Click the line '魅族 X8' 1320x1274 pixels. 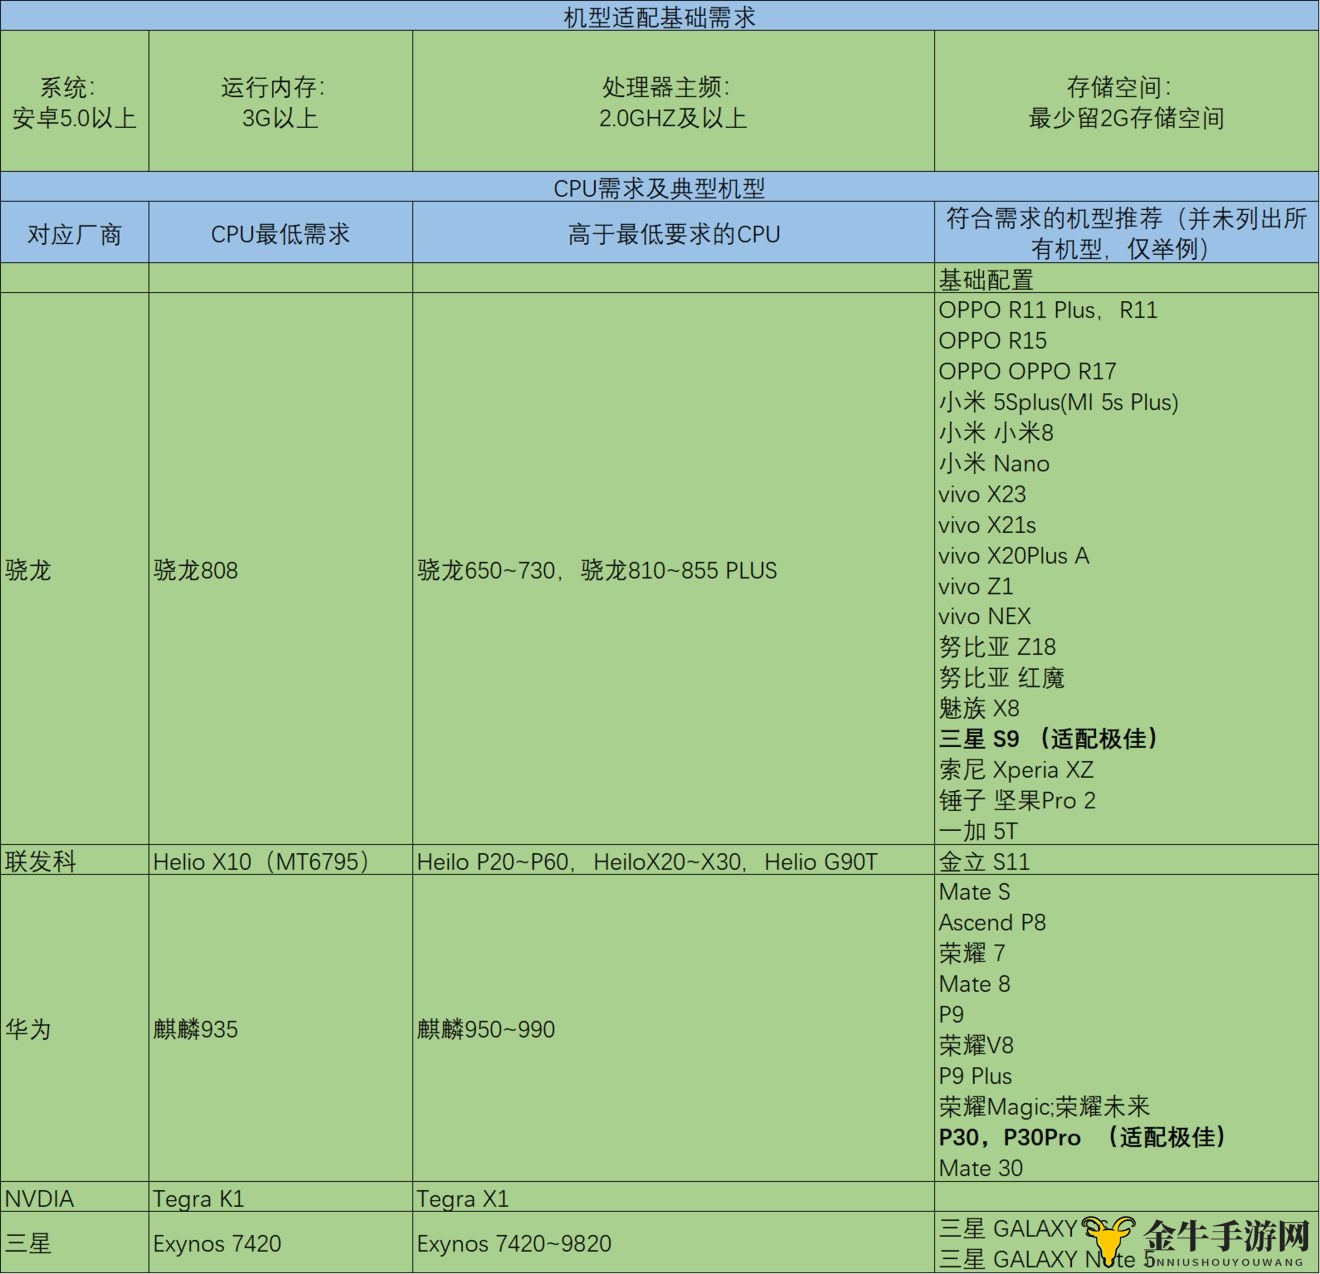pyautogui.click(x=979, y=708)
